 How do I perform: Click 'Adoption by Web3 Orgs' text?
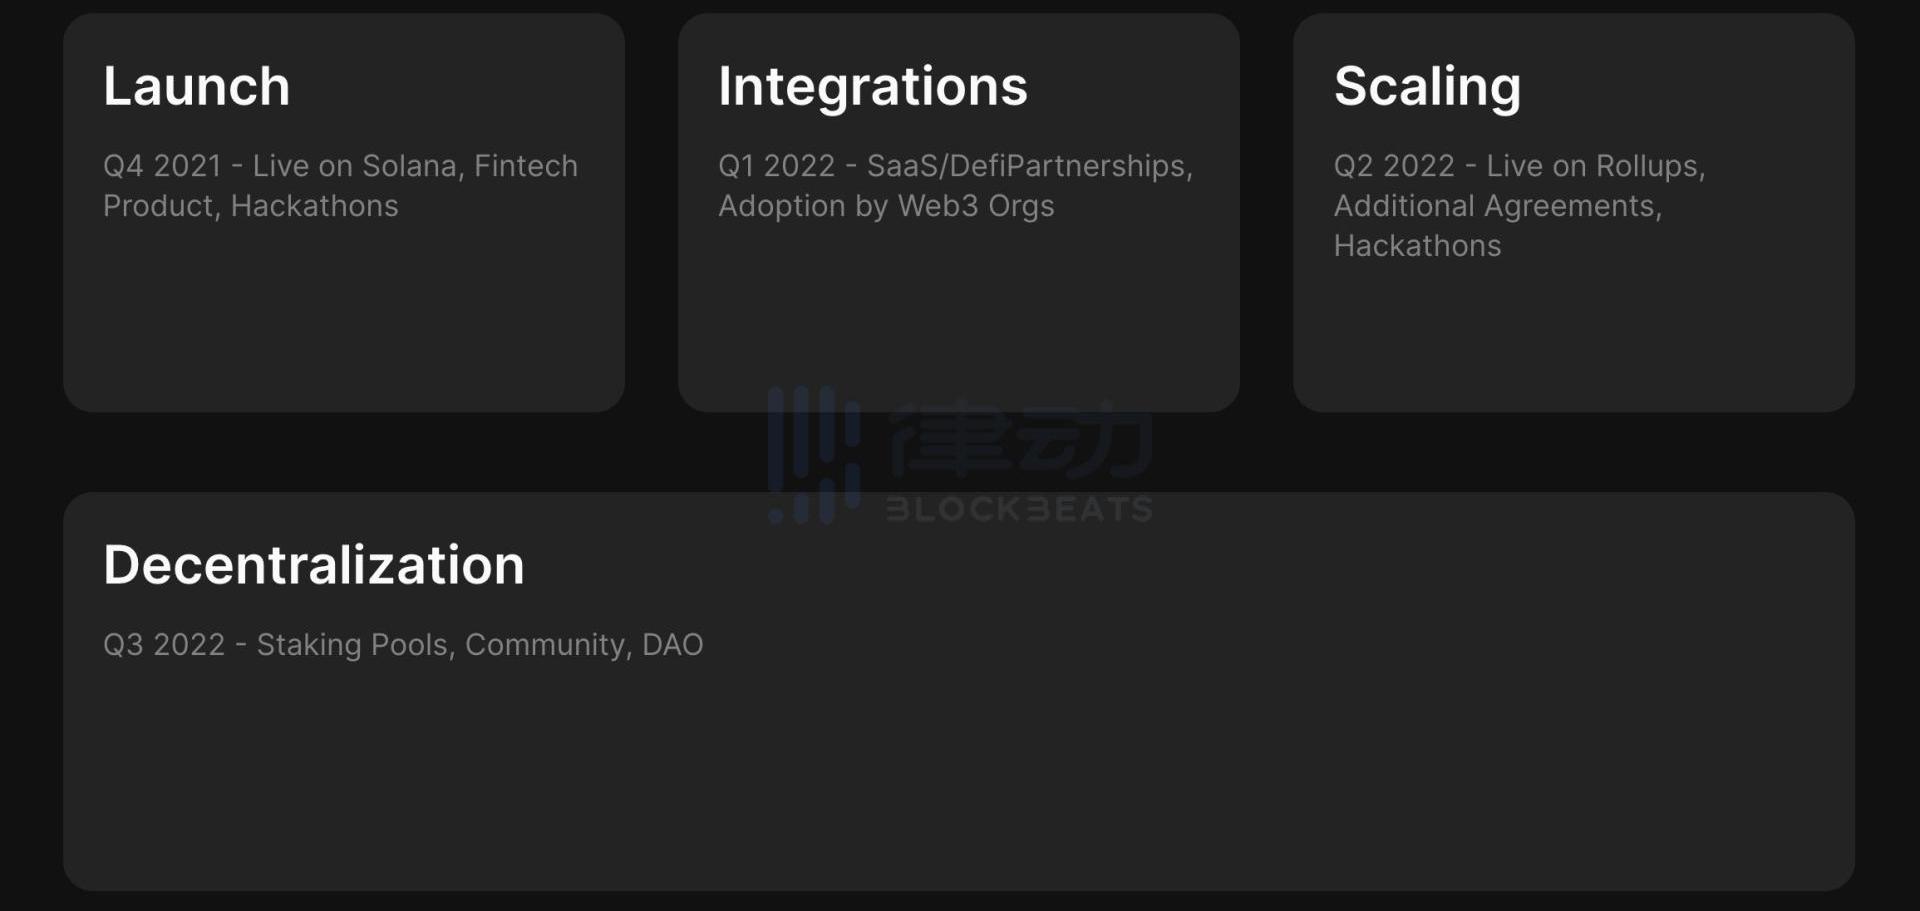886,206
